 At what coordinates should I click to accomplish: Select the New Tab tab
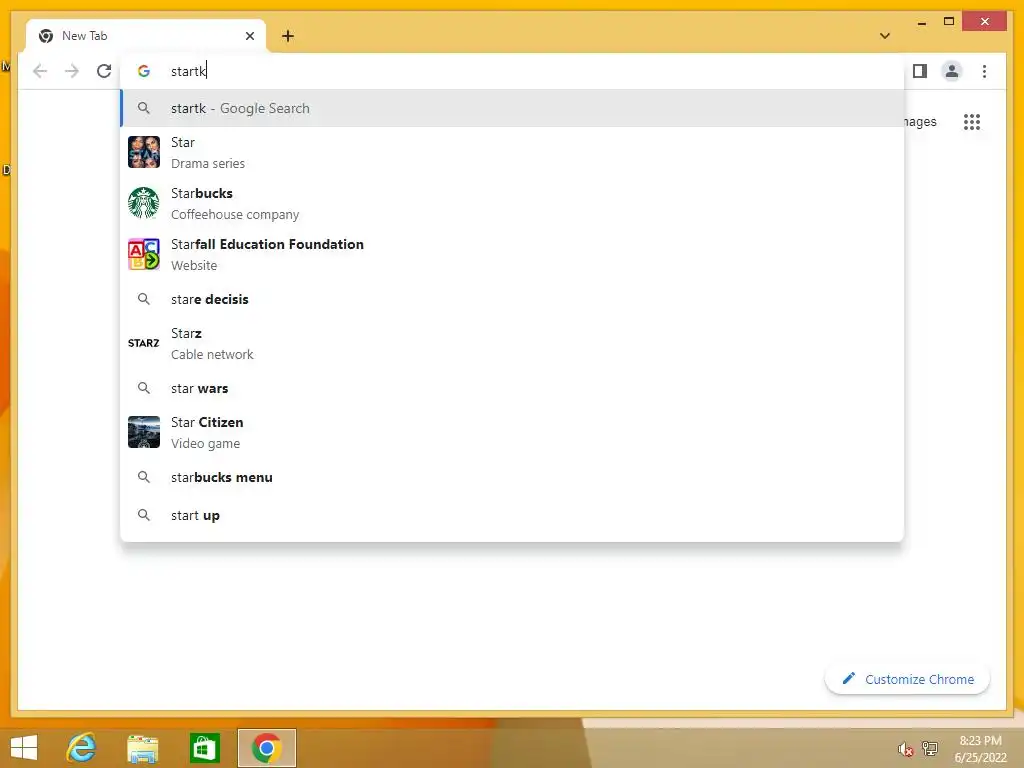pos(146,36)
